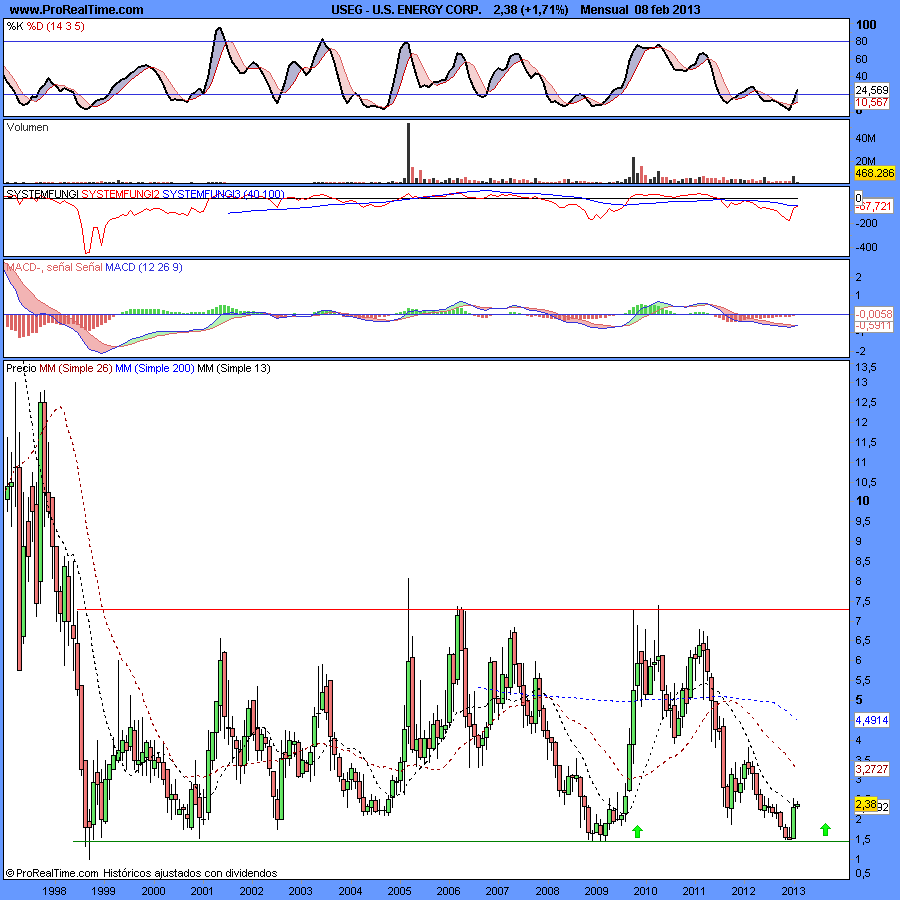This screenshot has height=900, width=900.
Task: Click the tallest 2005 volume spike bar
Action: pos(409,153)
